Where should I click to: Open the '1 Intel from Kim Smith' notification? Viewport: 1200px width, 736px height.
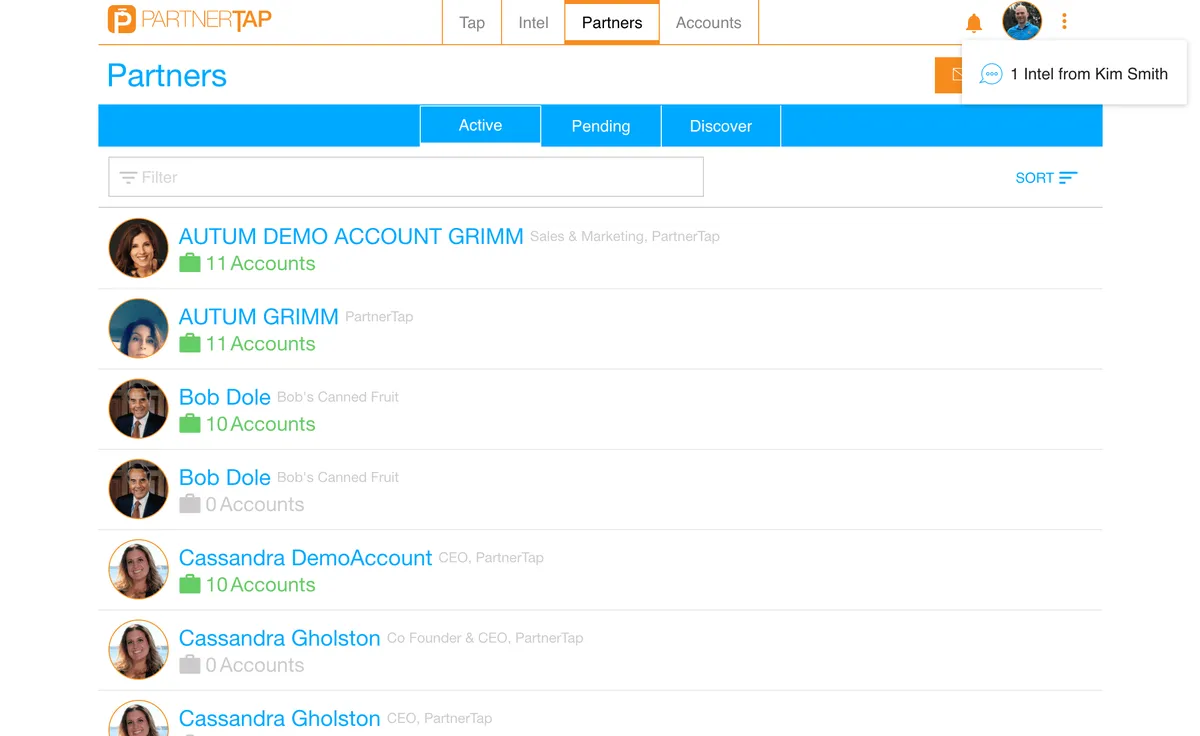tap(1074, 73)
